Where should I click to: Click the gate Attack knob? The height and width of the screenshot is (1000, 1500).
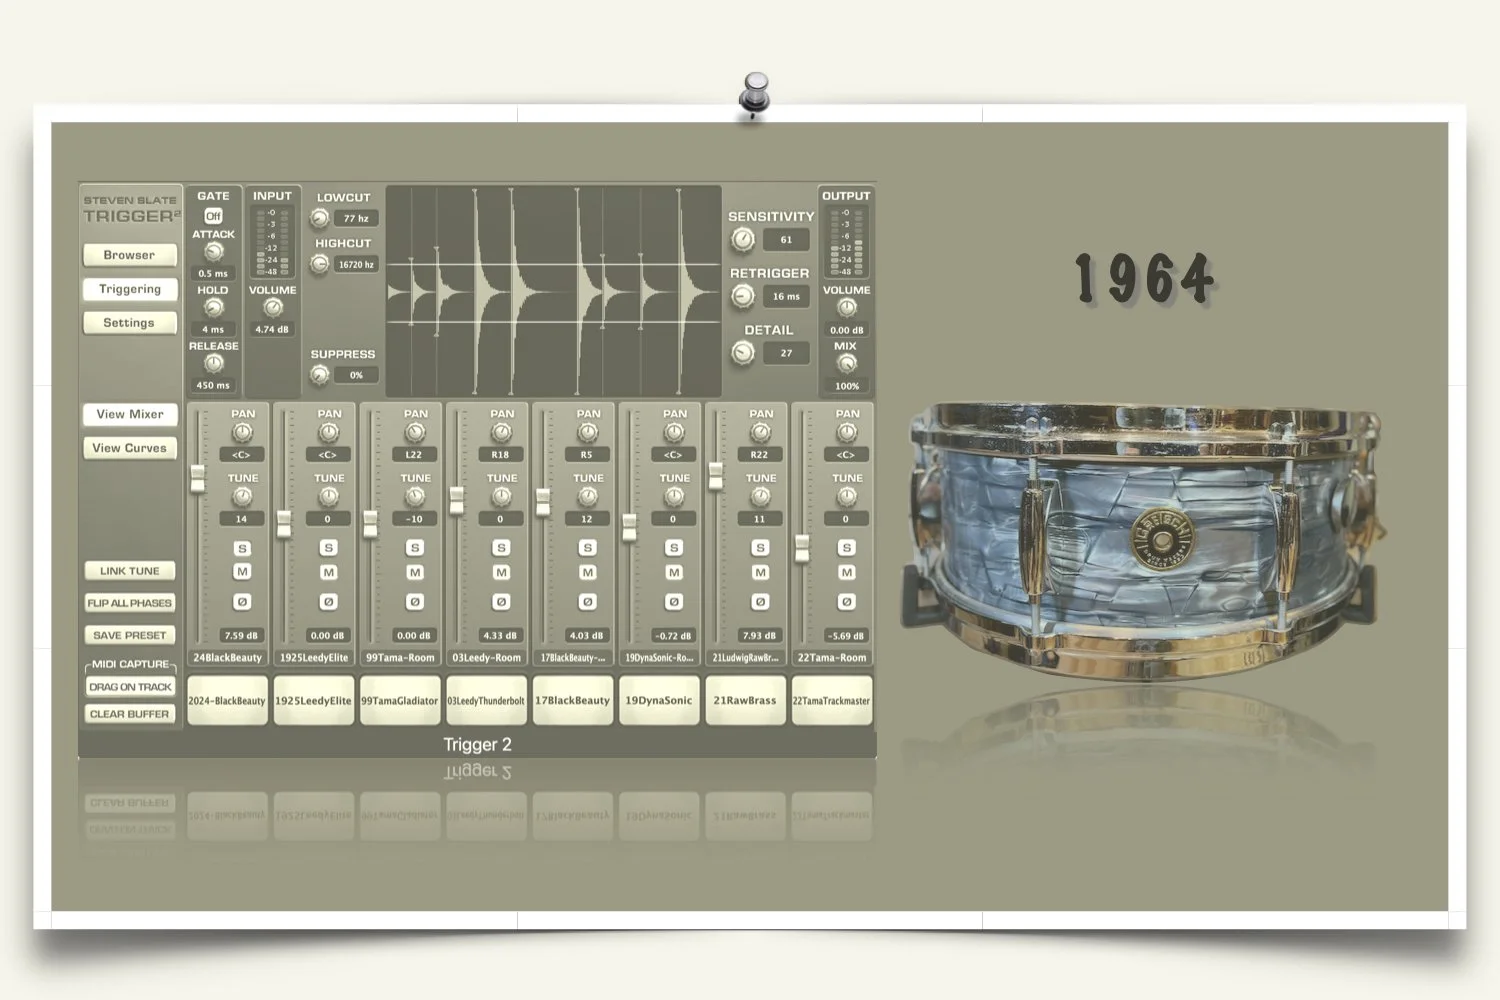pyautogui.click(x=213, y=252)
